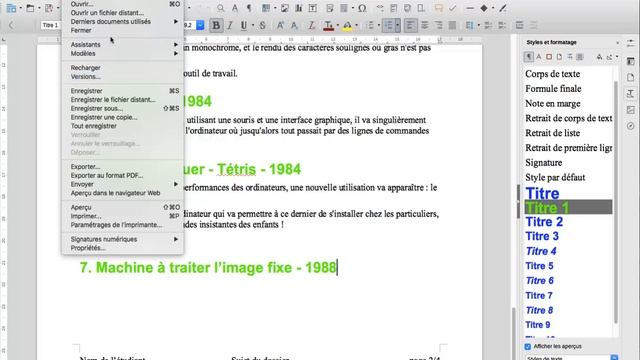Select Paragraph Styles icon in styles panel
The image size is (640, 360).
click(x=529, y=57)
